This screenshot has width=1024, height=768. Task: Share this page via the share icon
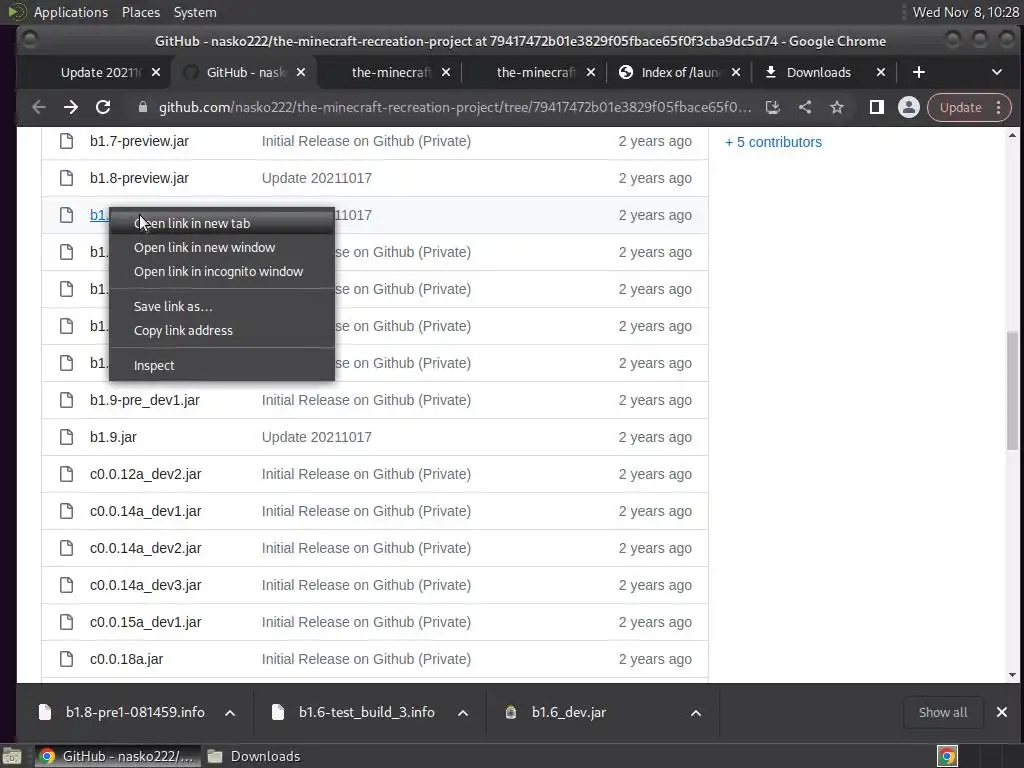point(805,107)
